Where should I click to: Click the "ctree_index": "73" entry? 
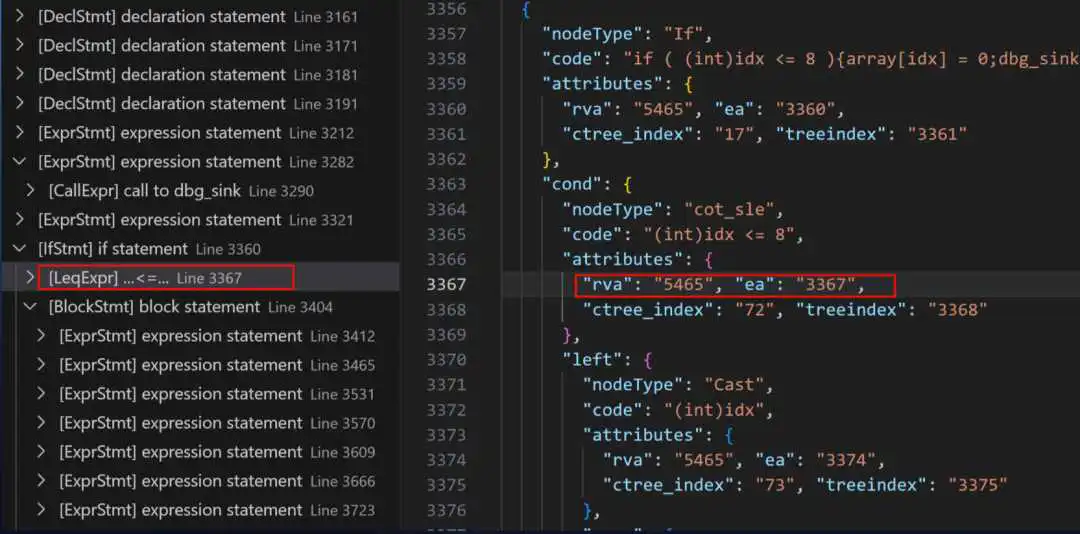coord(700,485)
